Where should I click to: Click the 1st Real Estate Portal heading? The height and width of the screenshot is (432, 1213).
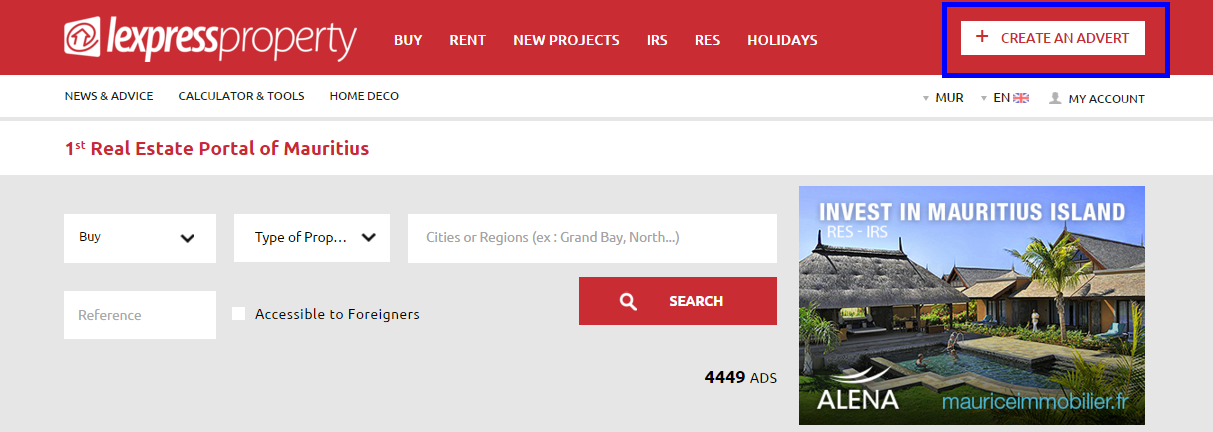point(217,148)
